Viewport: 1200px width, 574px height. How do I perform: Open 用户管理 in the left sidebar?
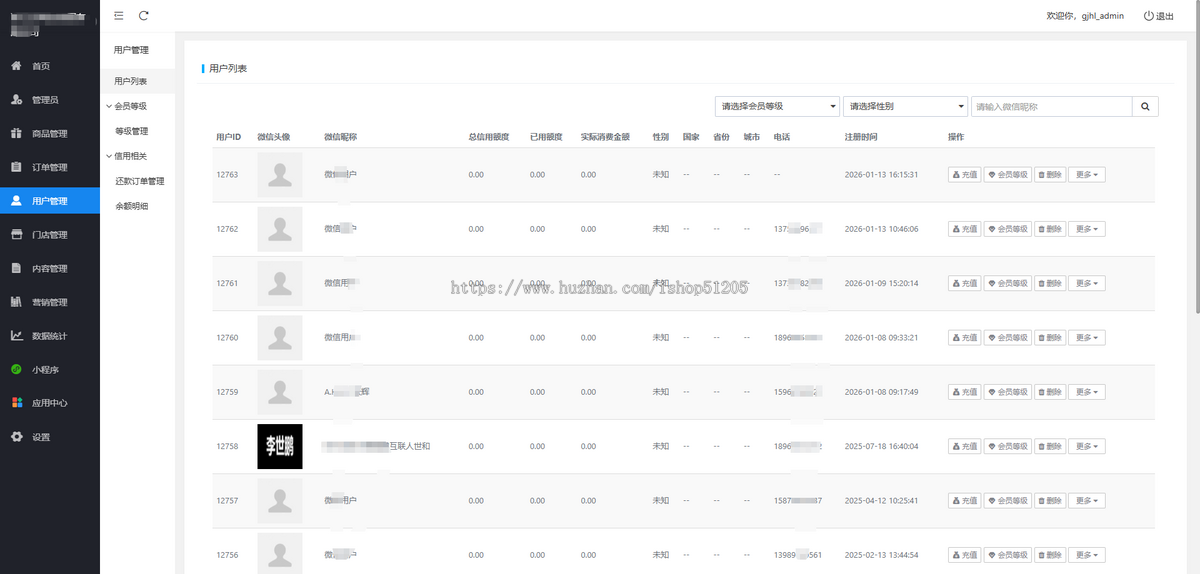pos(50,201)
